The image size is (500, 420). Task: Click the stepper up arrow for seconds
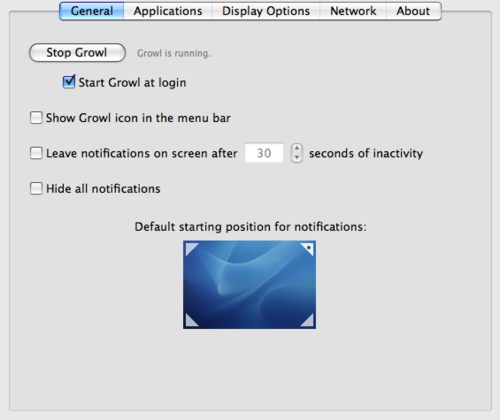297,148
